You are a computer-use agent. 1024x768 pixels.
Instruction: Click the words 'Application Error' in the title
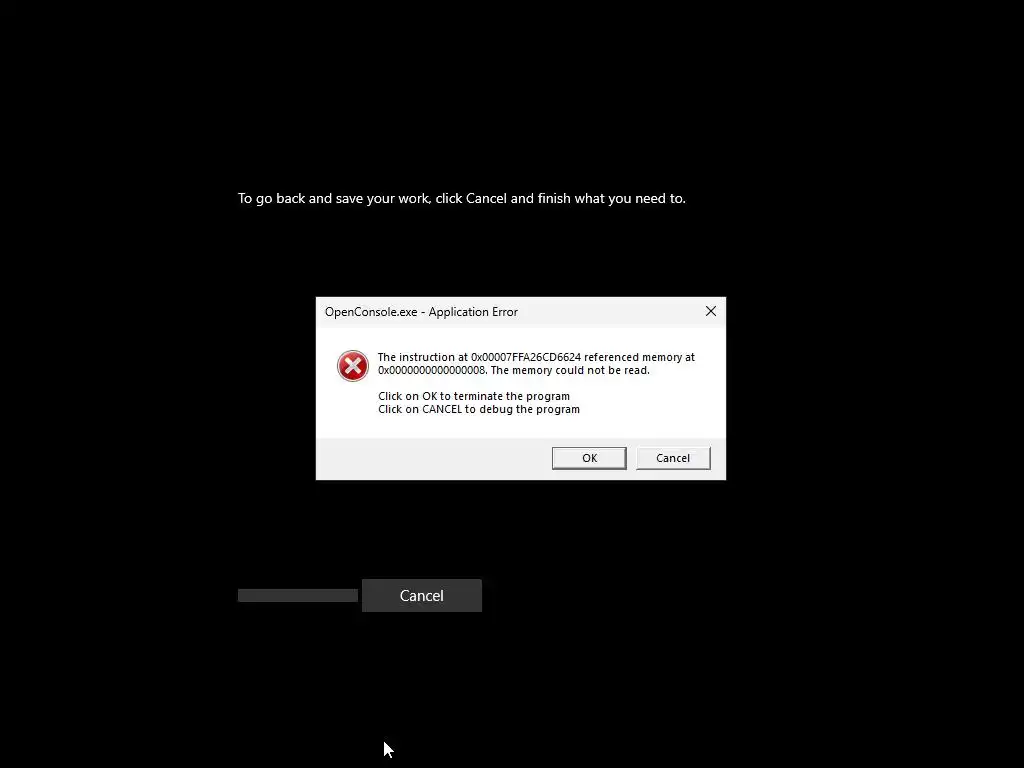tap(473, 312)
